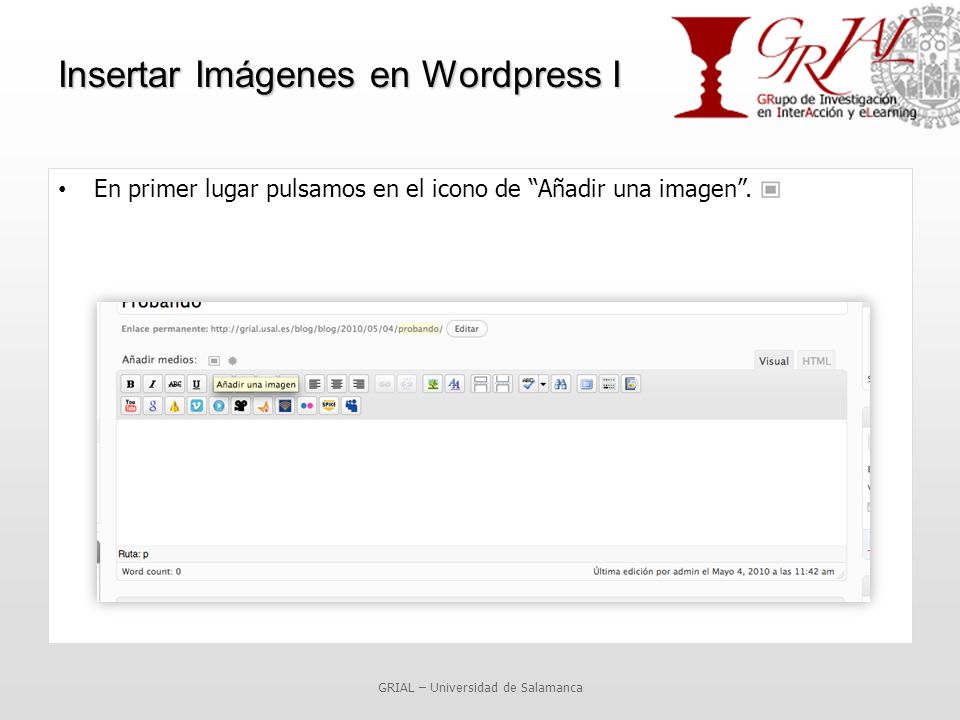Click the 'Ruta: p' path text
Image resolution: width=960 pixels, height=720 pixels.
click(133, 553)
